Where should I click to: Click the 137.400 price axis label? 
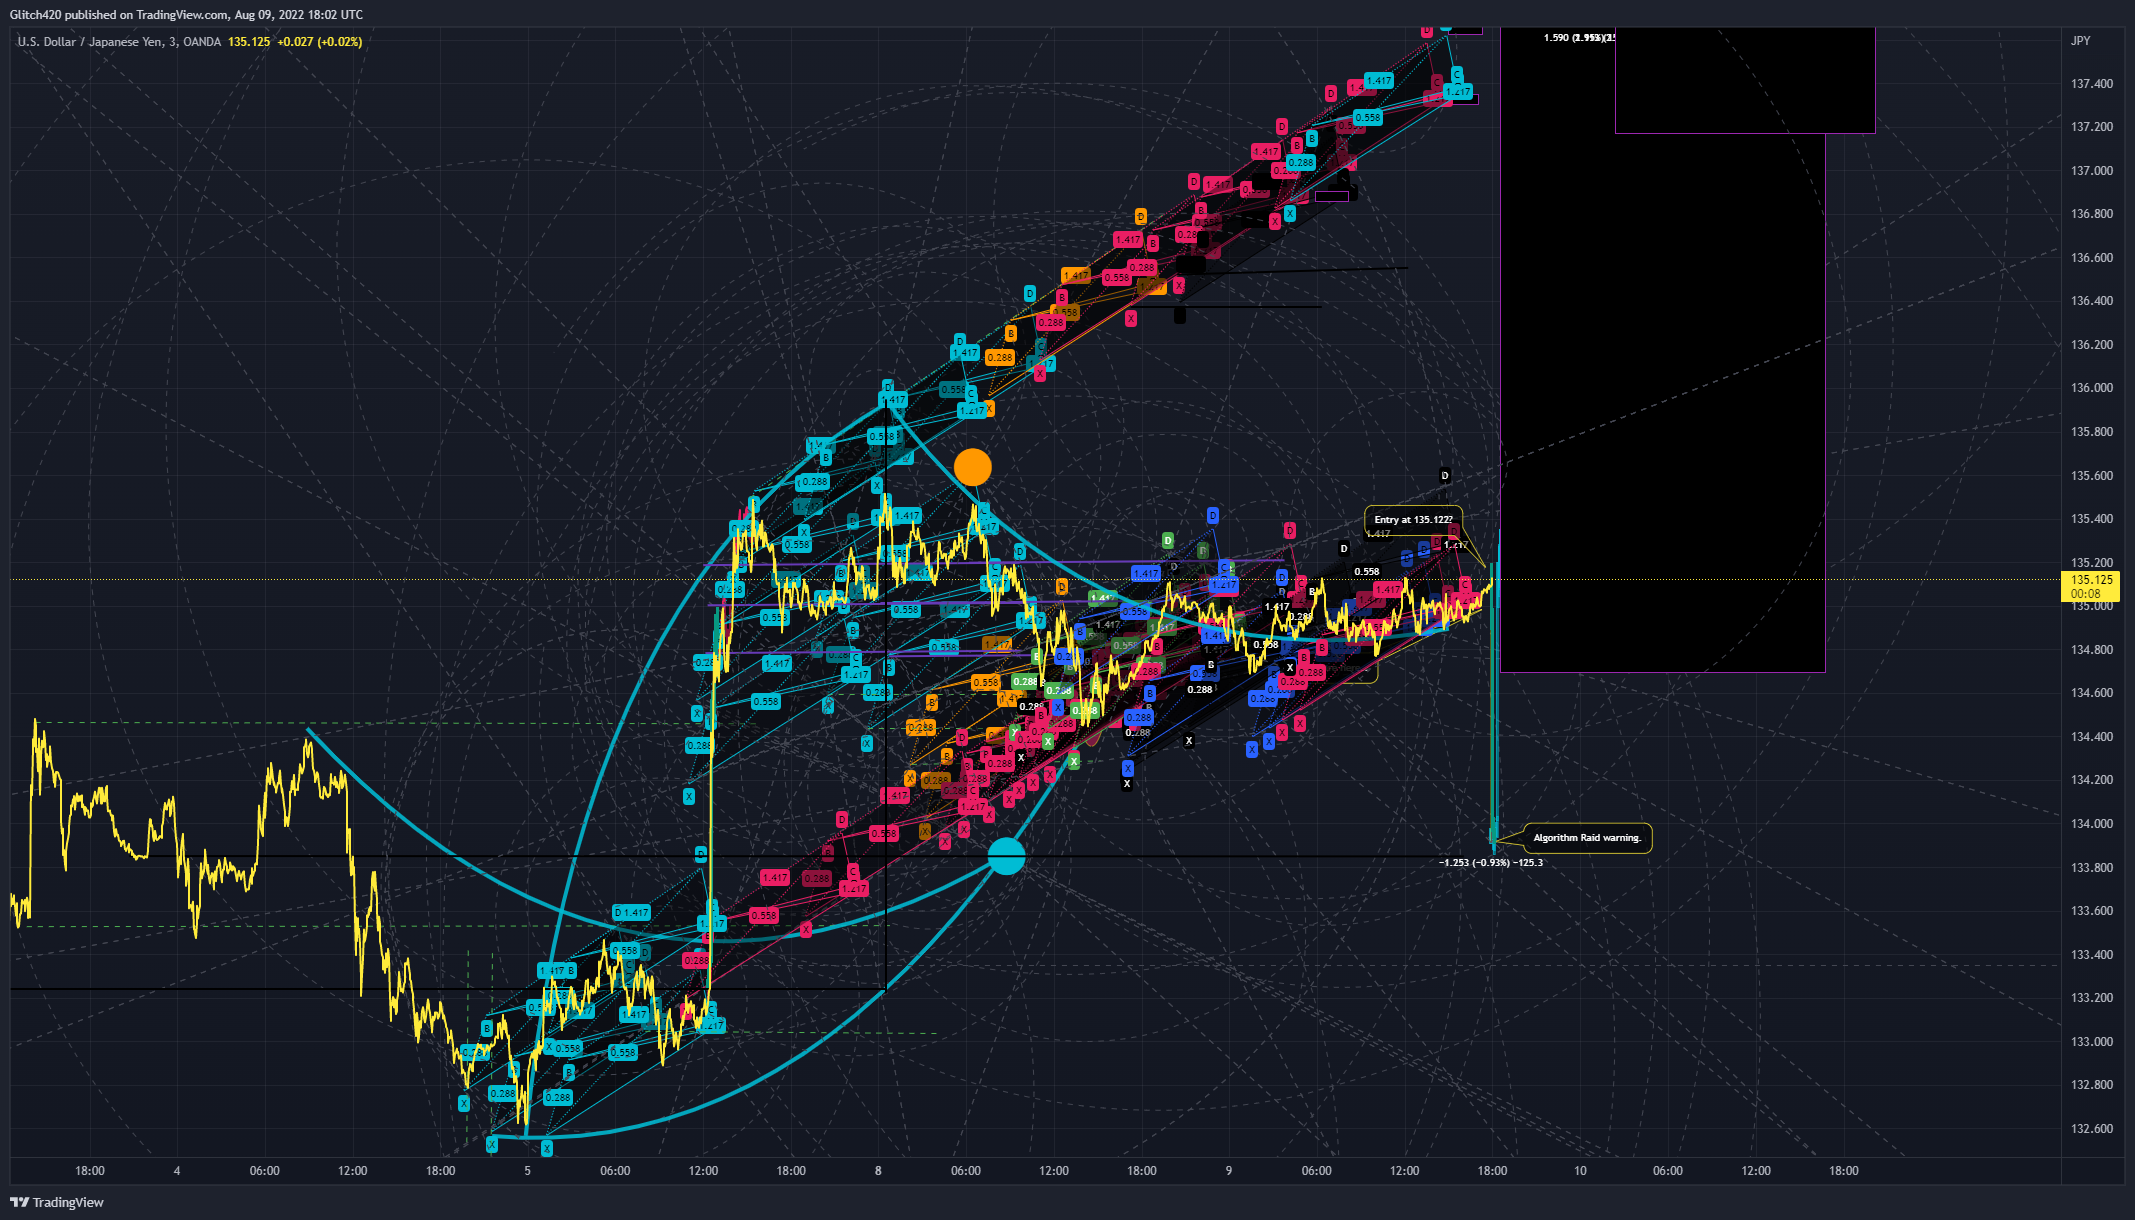(x=2092, y=84)
